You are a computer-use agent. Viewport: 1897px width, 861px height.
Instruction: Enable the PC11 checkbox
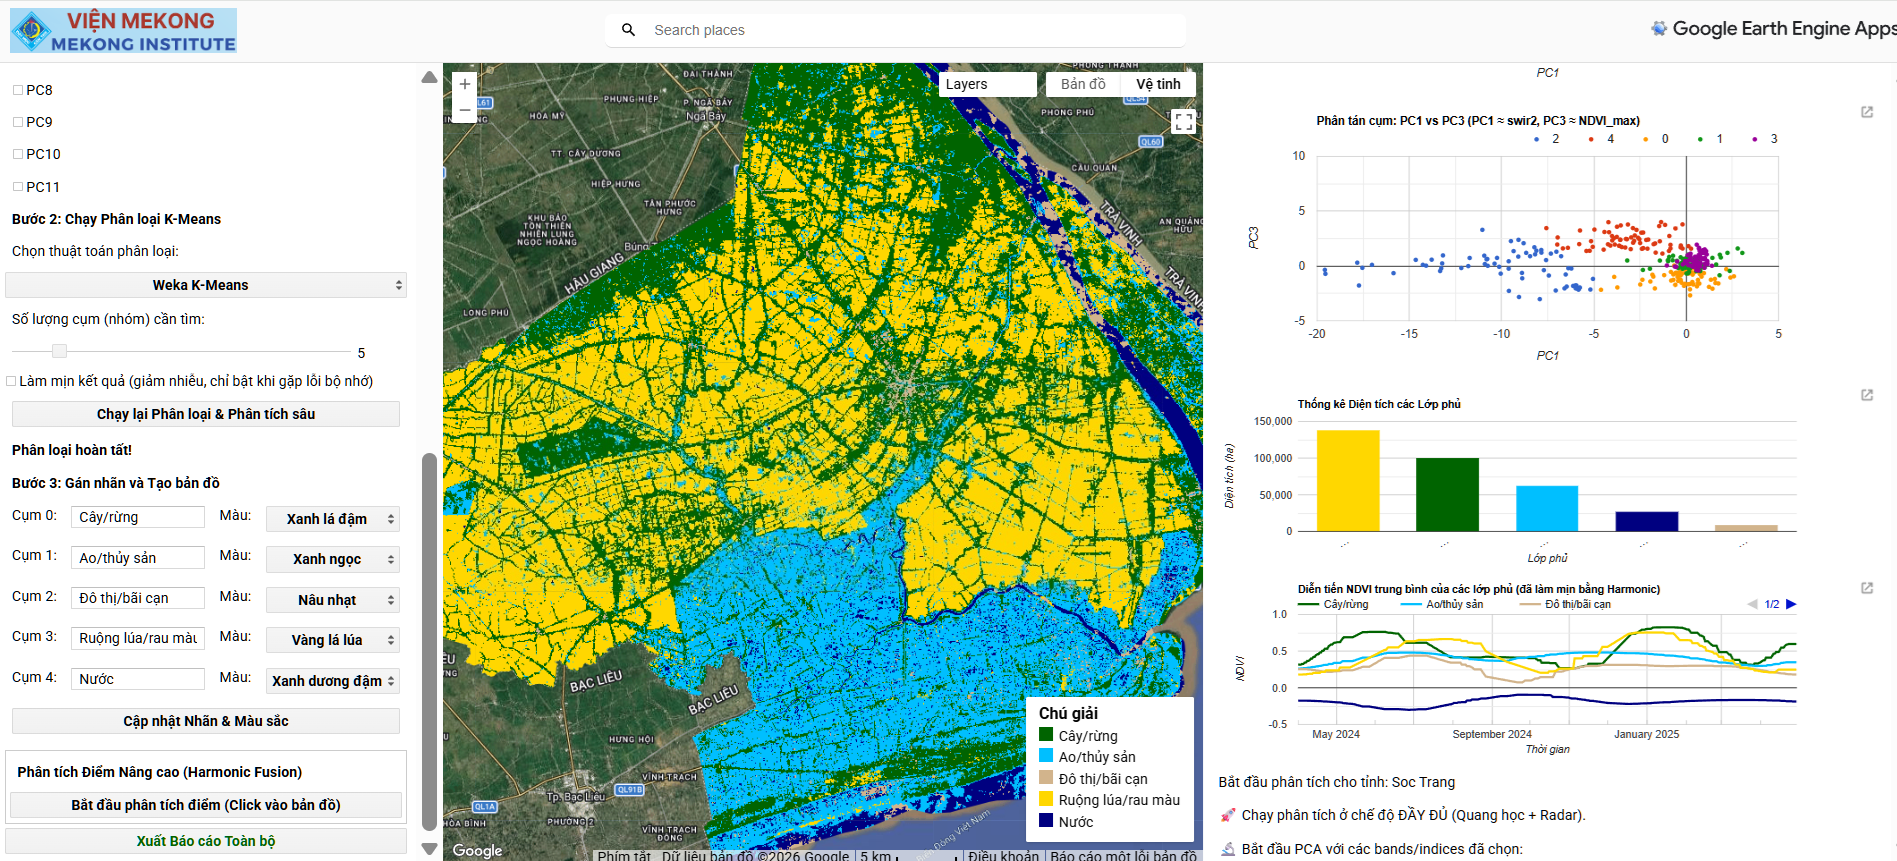click(x=18, y=187)
